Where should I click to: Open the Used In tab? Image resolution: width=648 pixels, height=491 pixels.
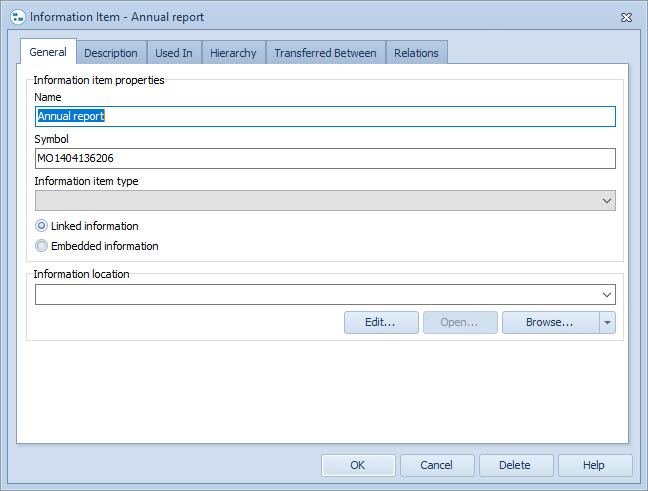coord(174,53)
